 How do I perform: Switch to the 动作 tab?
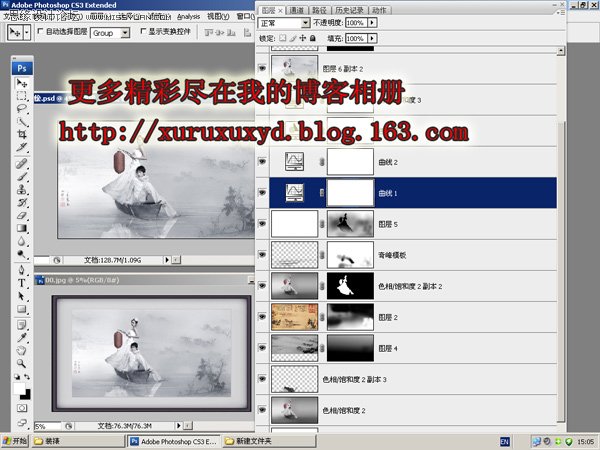tap(379, 10)
